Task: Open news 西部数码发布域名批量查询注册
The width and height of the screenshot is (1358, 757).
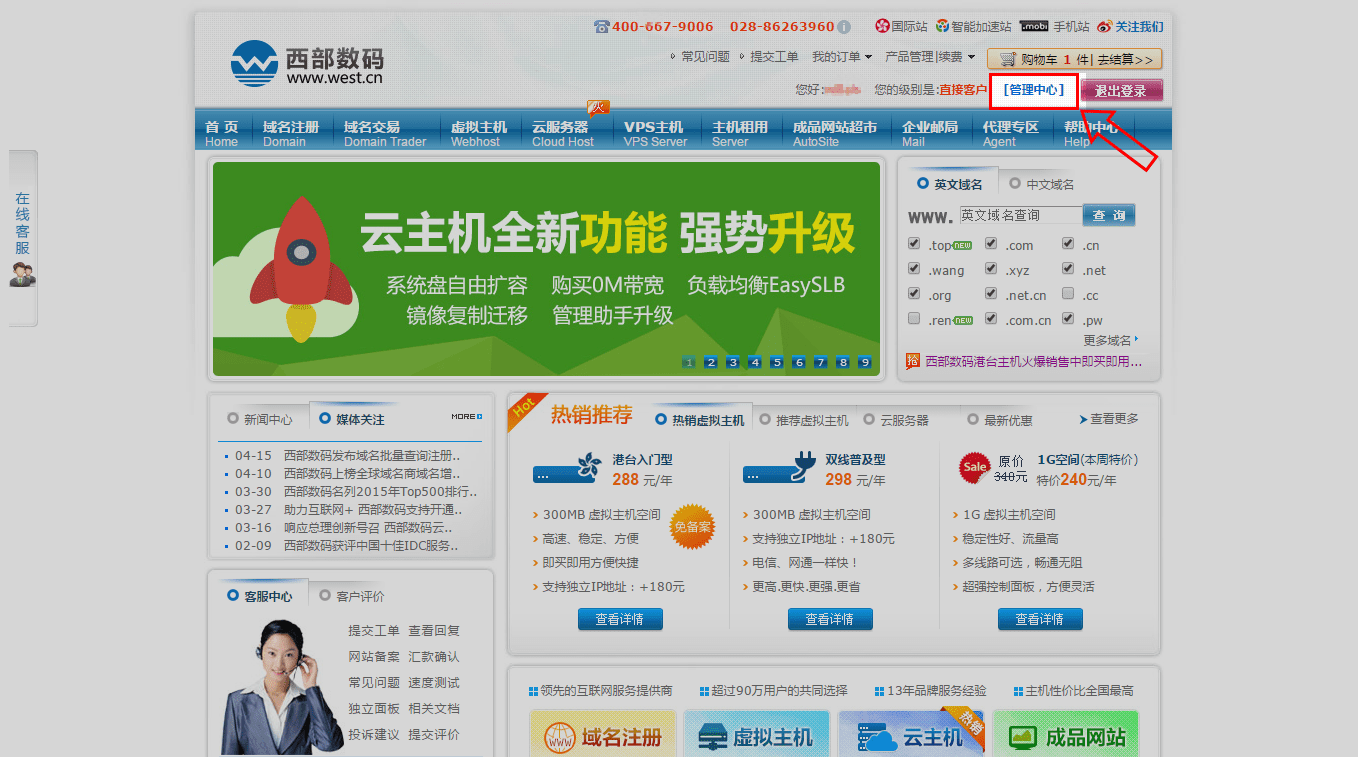Action: (x=372, y=455)
